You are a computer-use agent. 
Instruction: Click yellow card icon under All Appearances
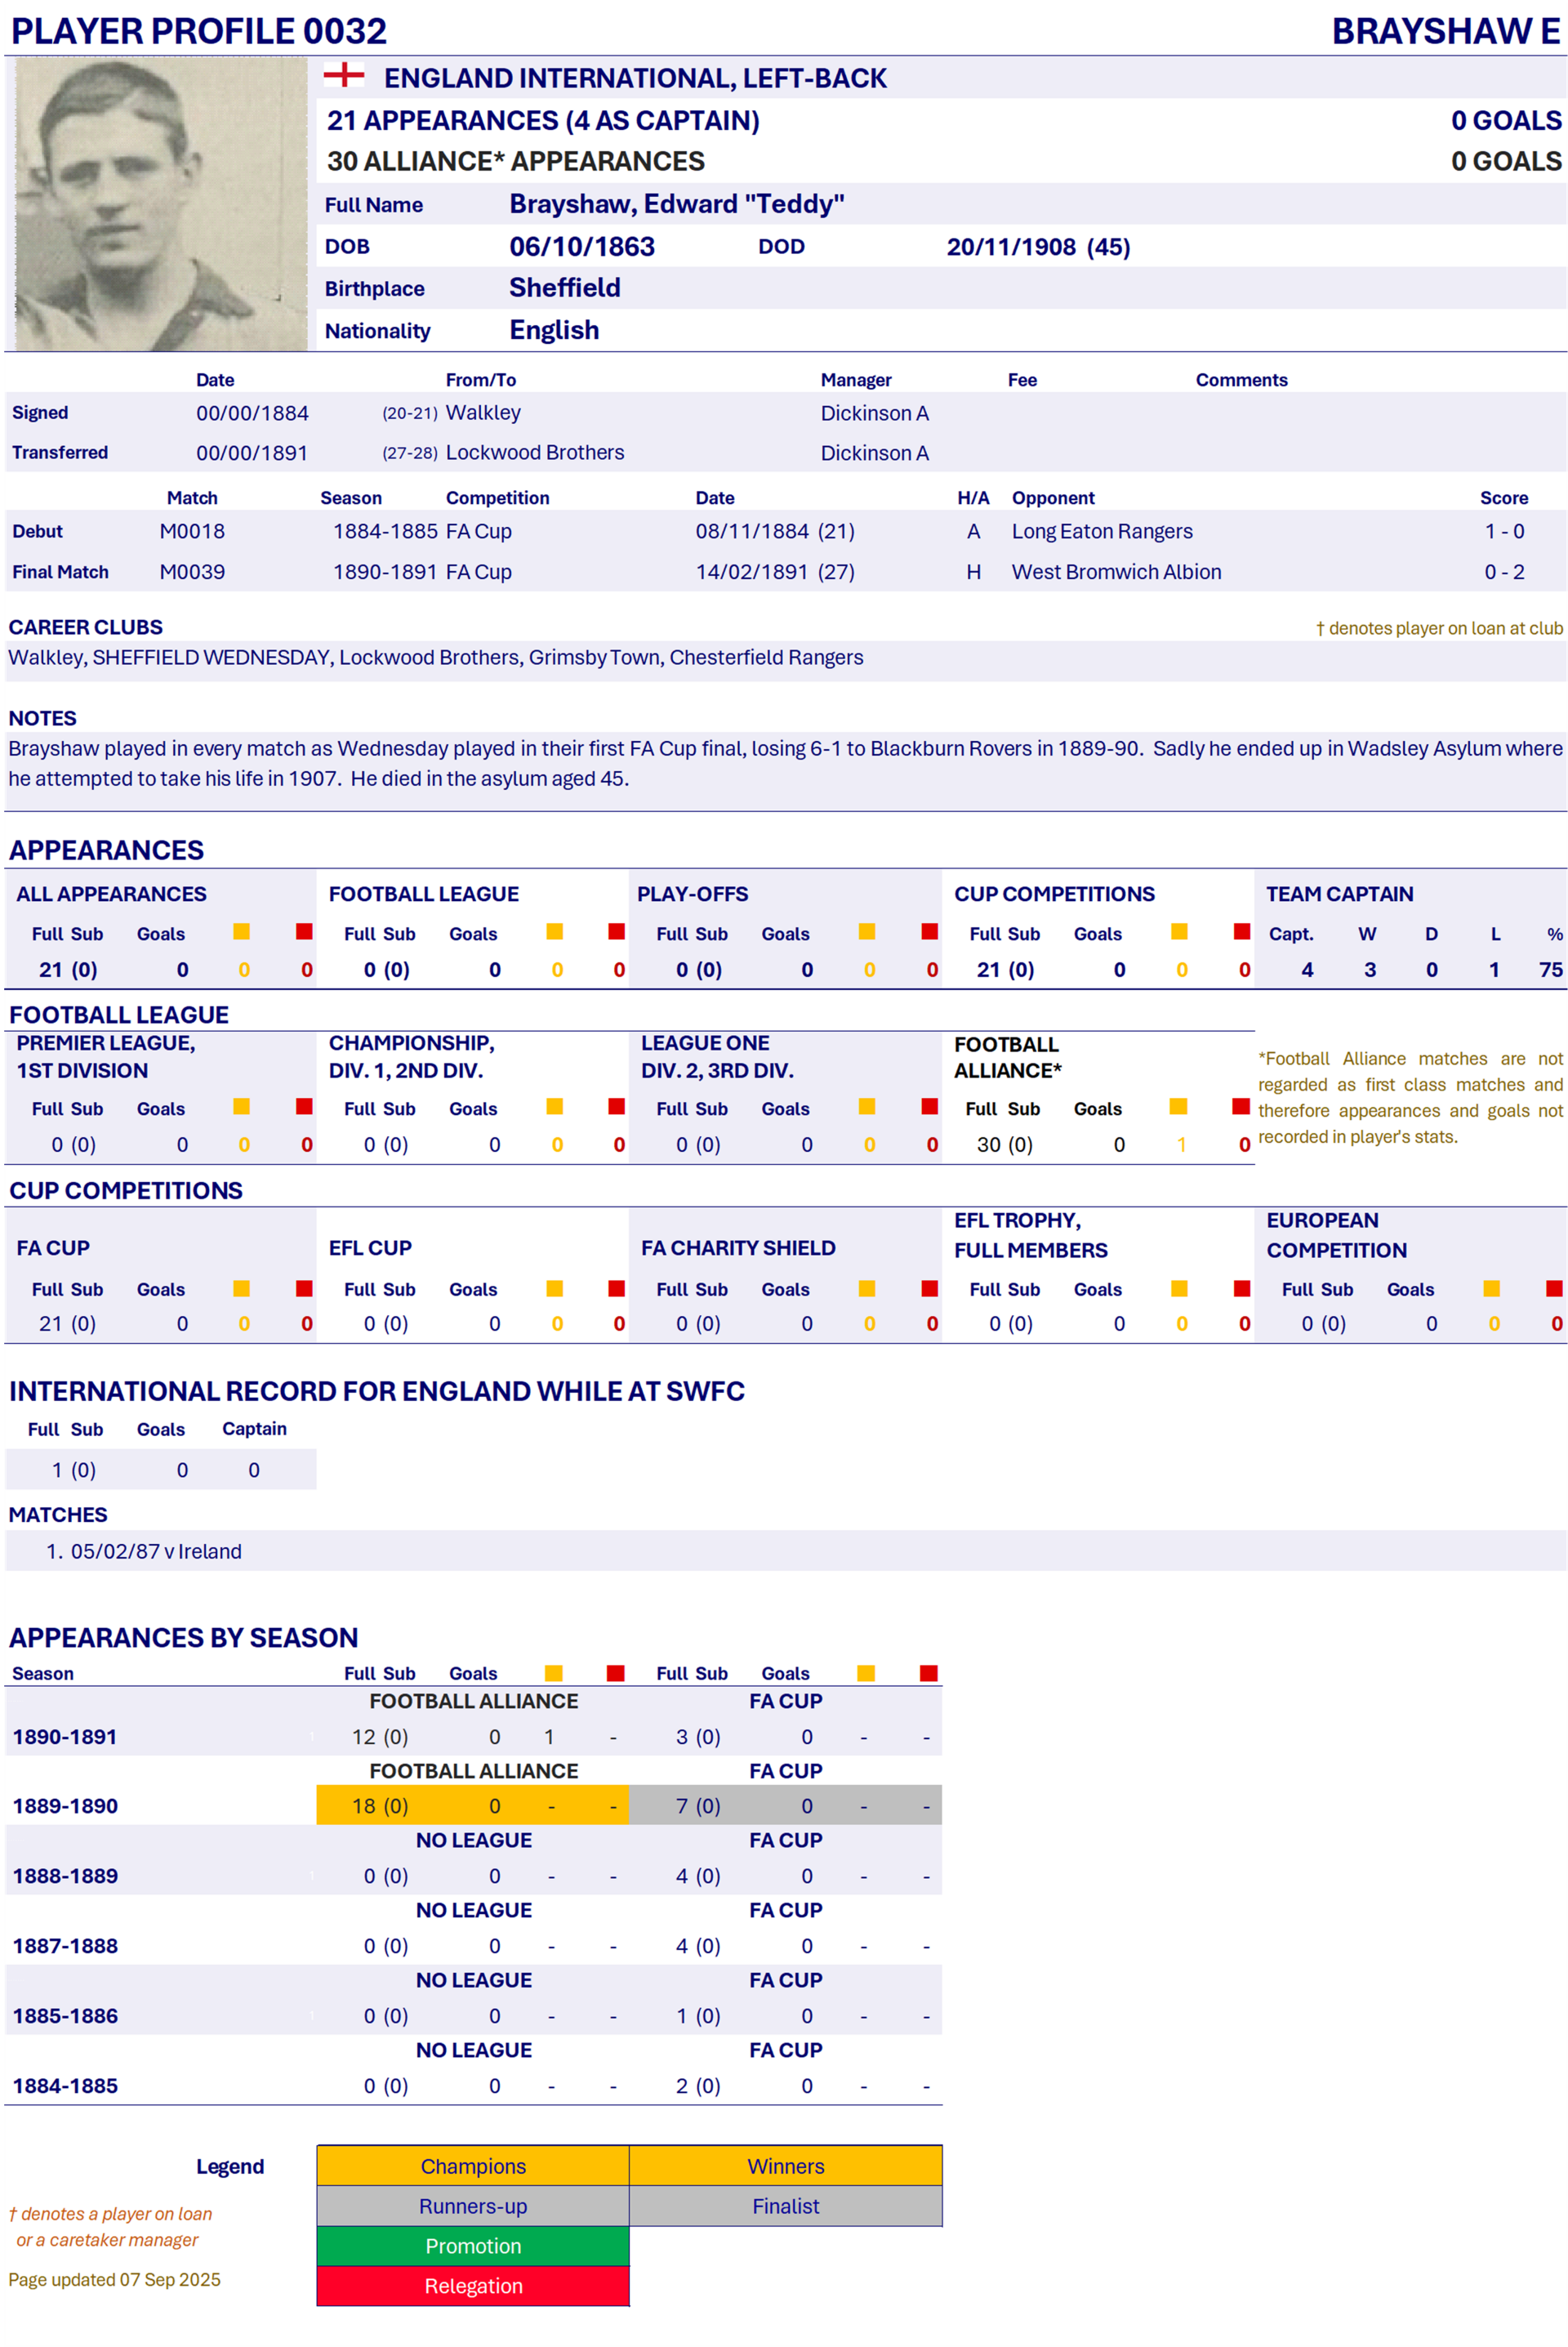(x=241, y=932)
